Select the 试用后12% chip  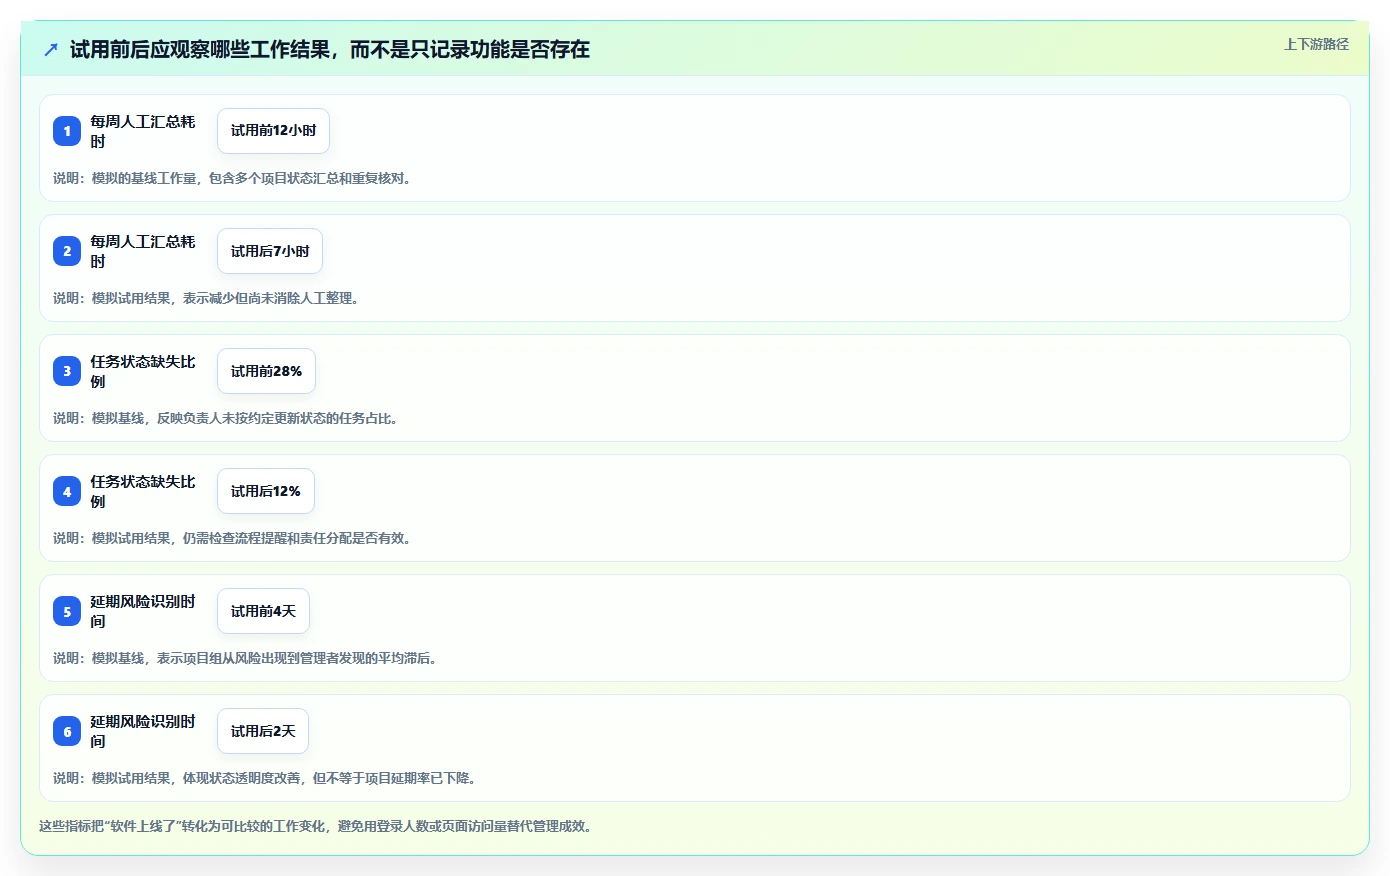(x=266, y=491)
